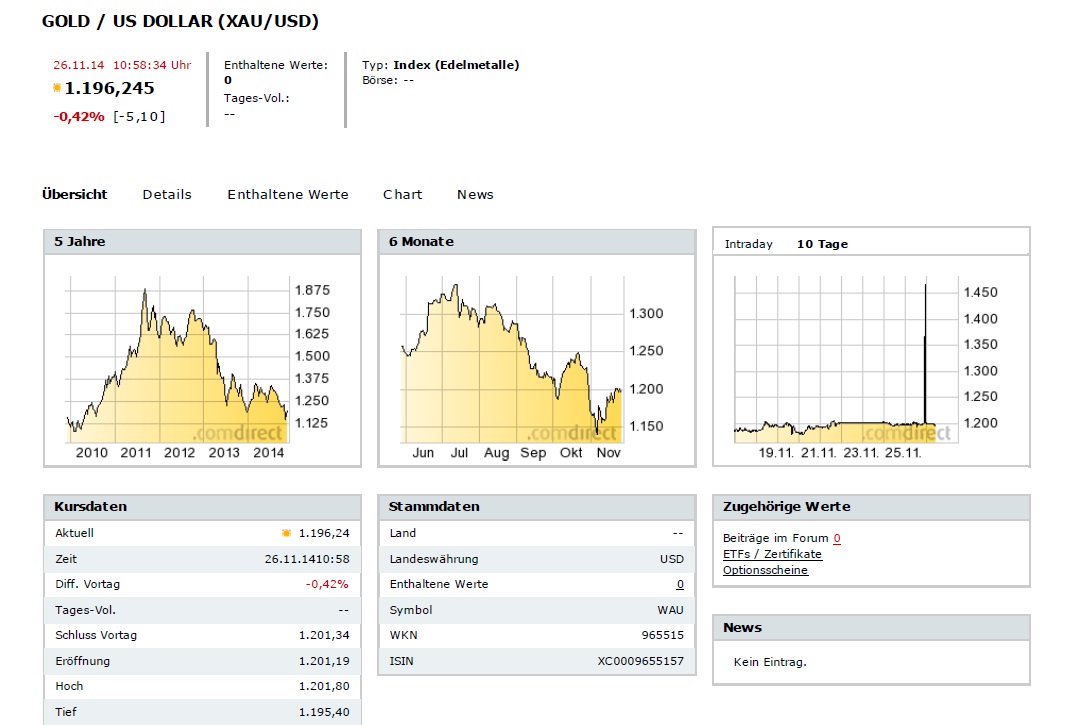The height and width of the screenshot is (725, 1069).
Task: Click the ISIN value XC0009655157
Action: (x=641, y=661)
